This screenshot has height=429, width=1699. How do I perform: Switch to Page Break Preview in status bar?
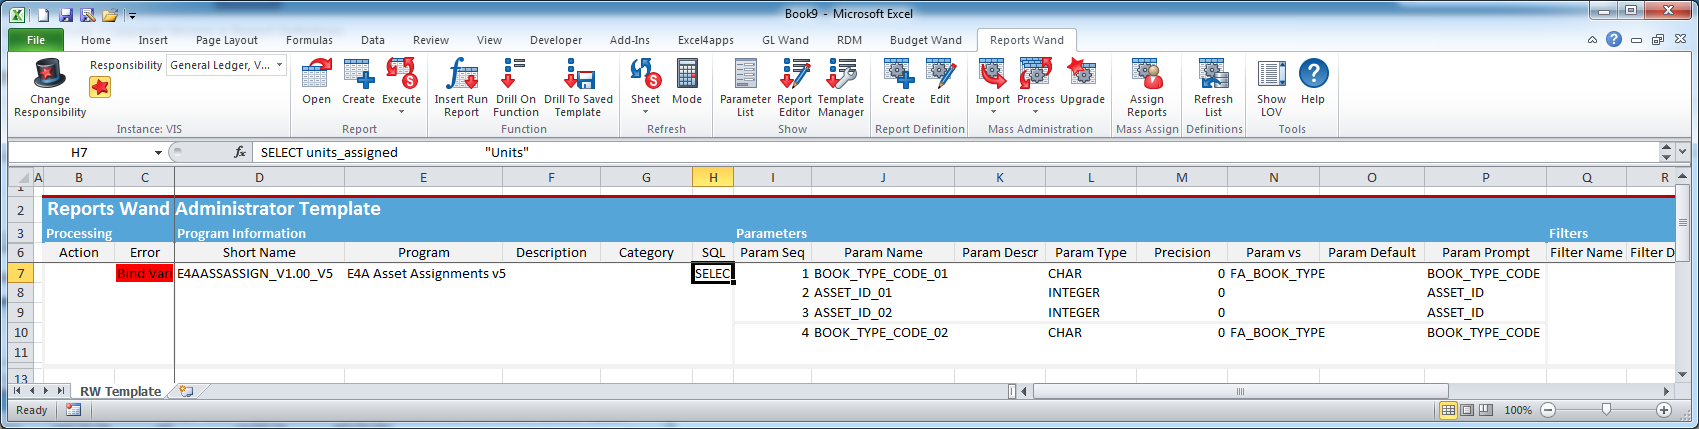1486,410
